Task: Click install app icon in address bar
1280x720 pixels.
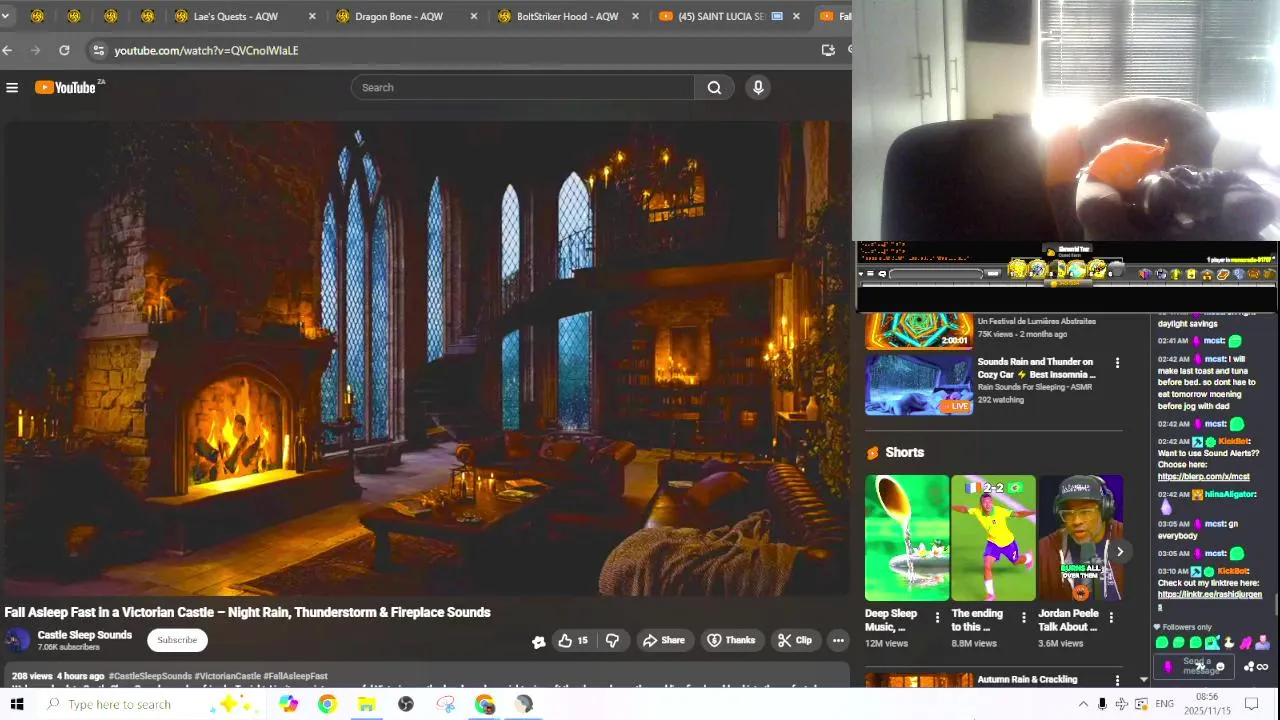Action: [x=828, y=50]
